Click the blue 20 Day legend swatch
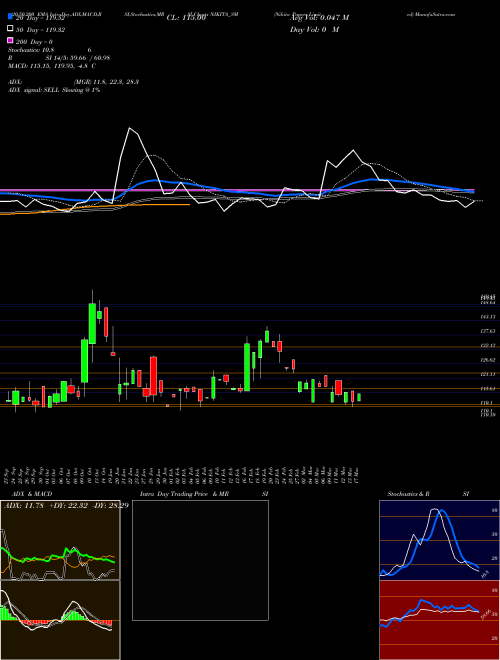 tap(11, 17)
